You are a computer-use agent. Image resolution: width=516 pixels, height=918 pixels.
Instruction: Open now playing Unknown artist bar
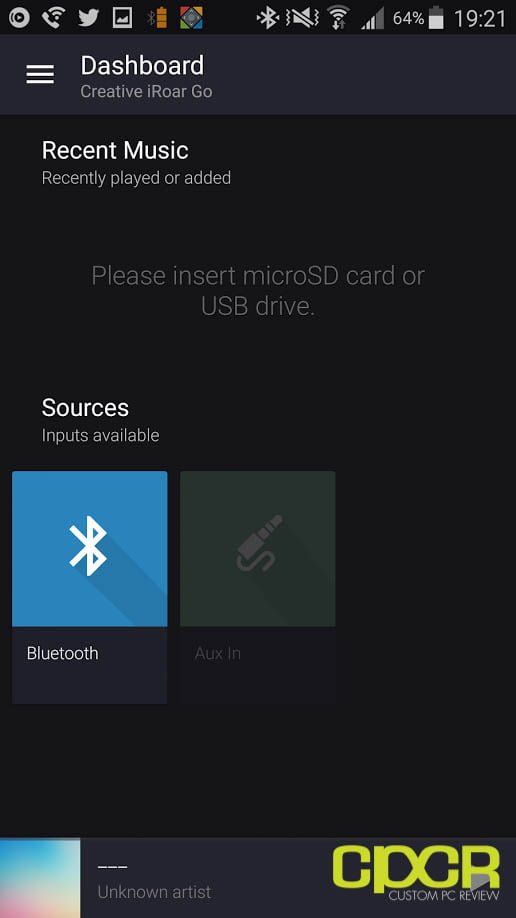[258, 878]
